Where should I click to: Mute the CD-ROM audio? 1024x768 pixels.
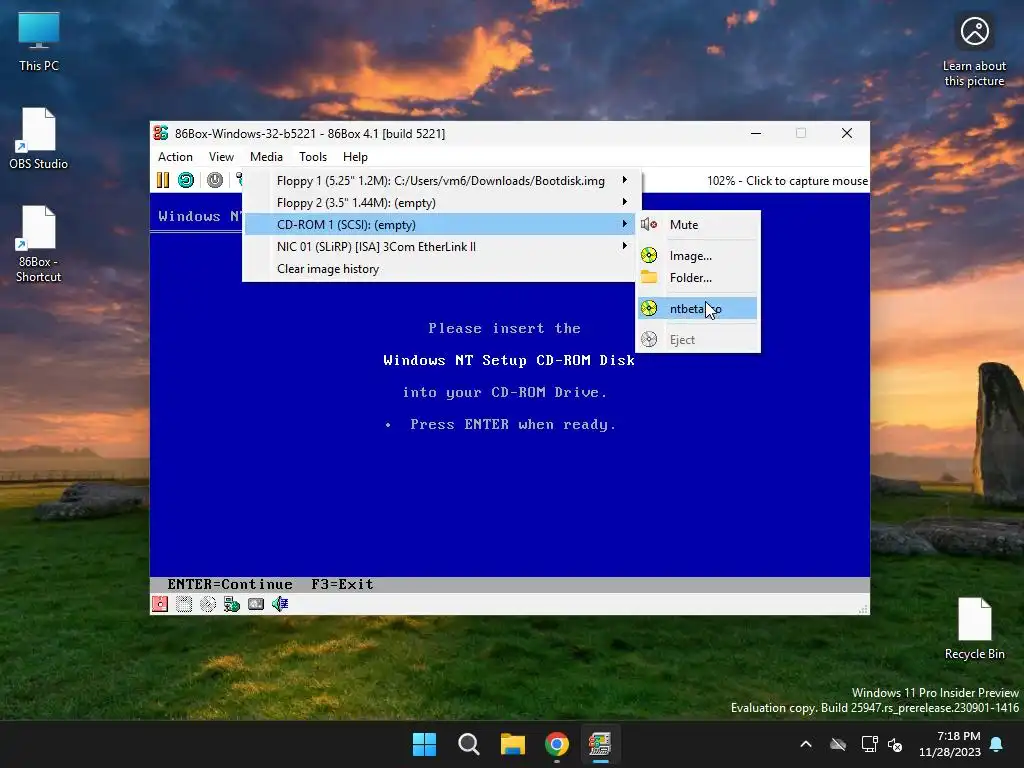[697, 225]
